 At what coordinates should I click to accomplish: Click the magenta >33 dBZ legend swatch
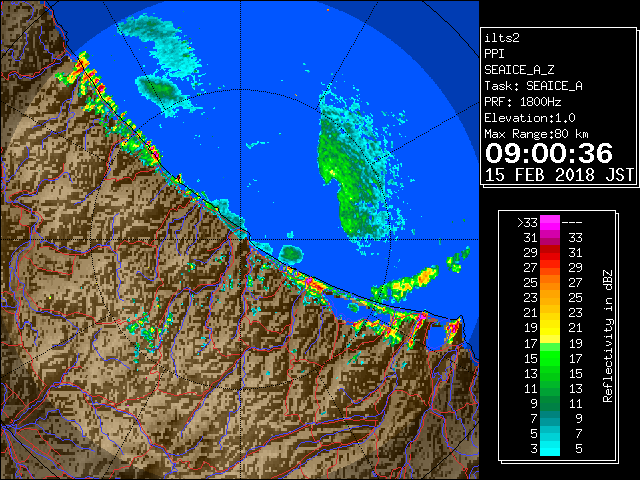point(550,223)
